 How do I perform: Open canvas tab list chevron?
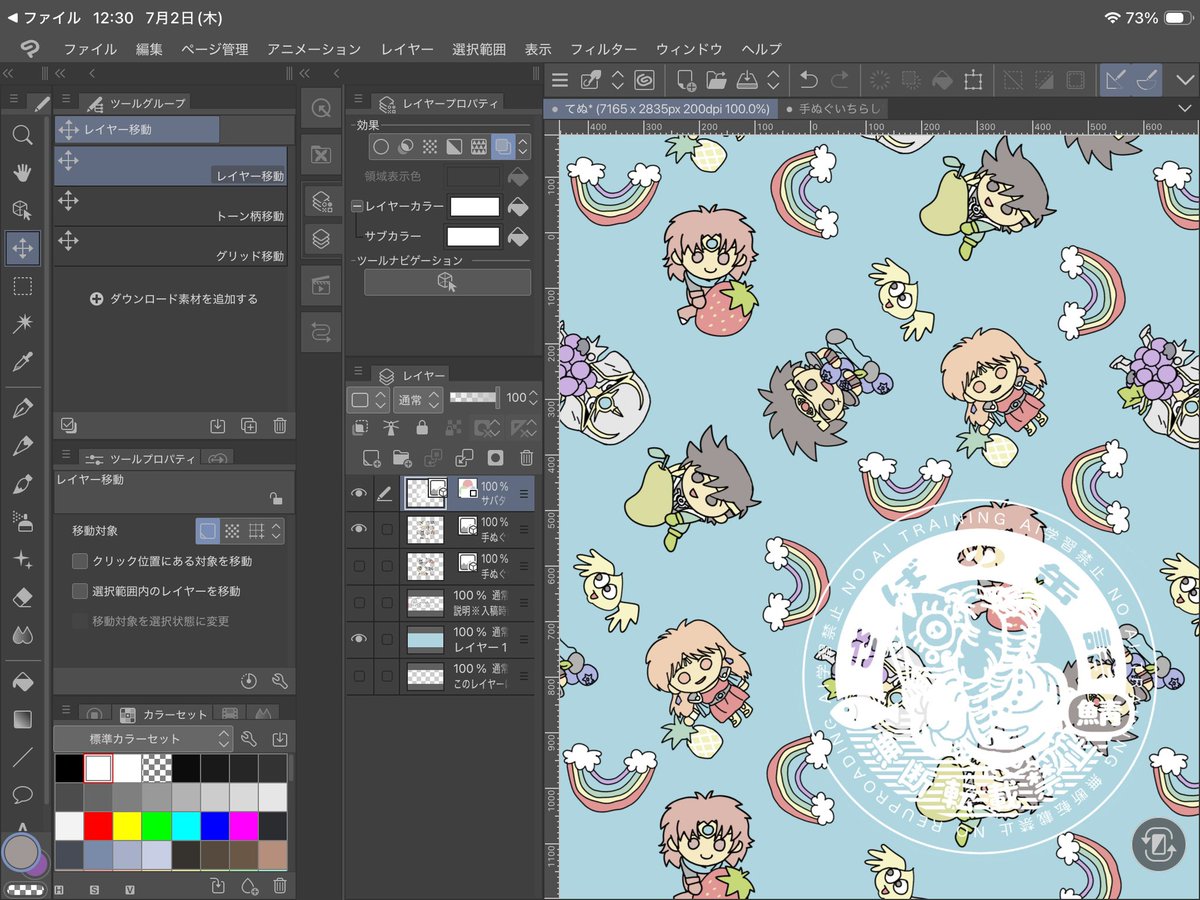[1185, 108]
